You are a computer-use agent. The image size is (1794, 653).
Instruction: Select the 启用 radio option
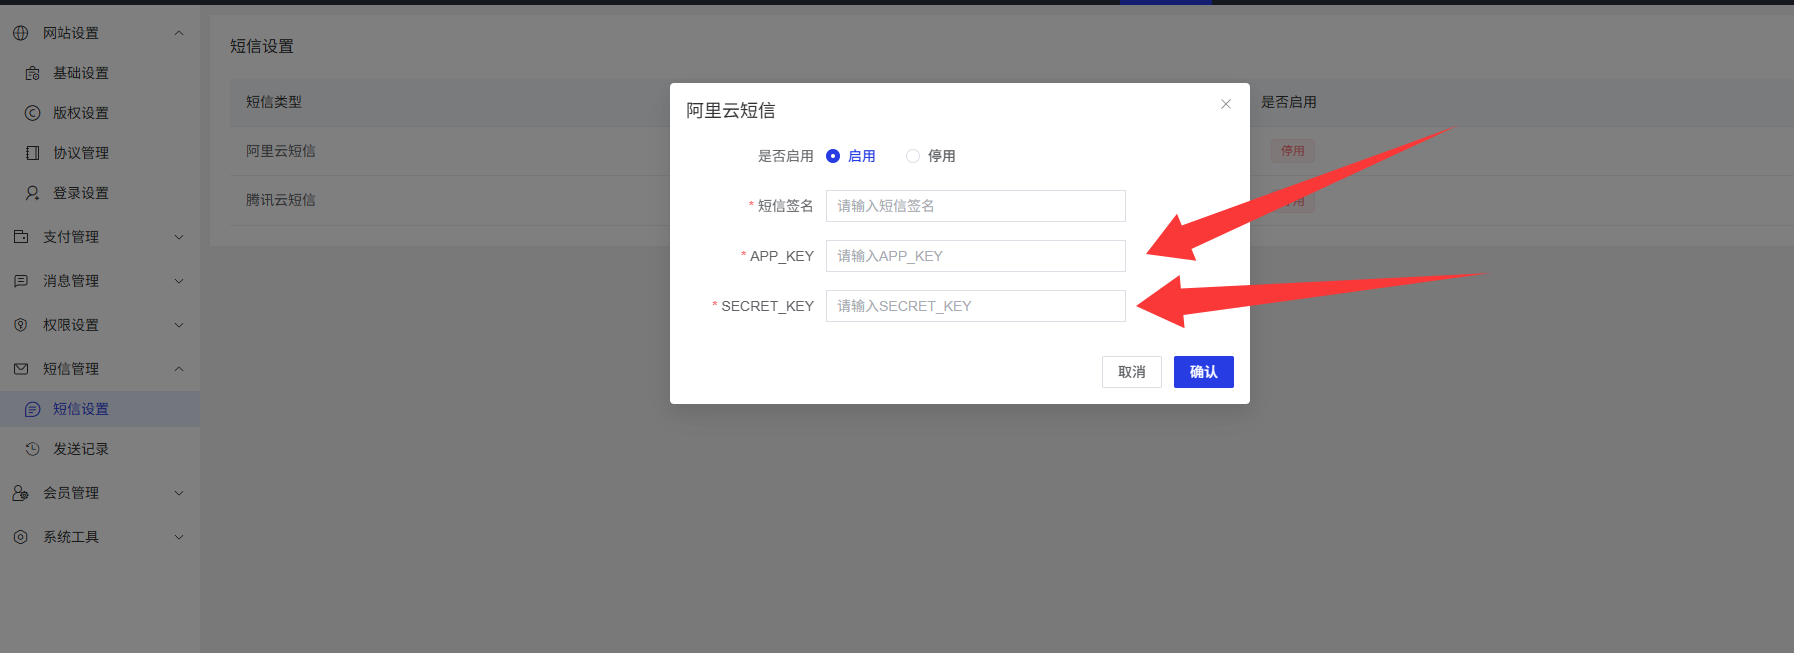click(x=851, y=156)
